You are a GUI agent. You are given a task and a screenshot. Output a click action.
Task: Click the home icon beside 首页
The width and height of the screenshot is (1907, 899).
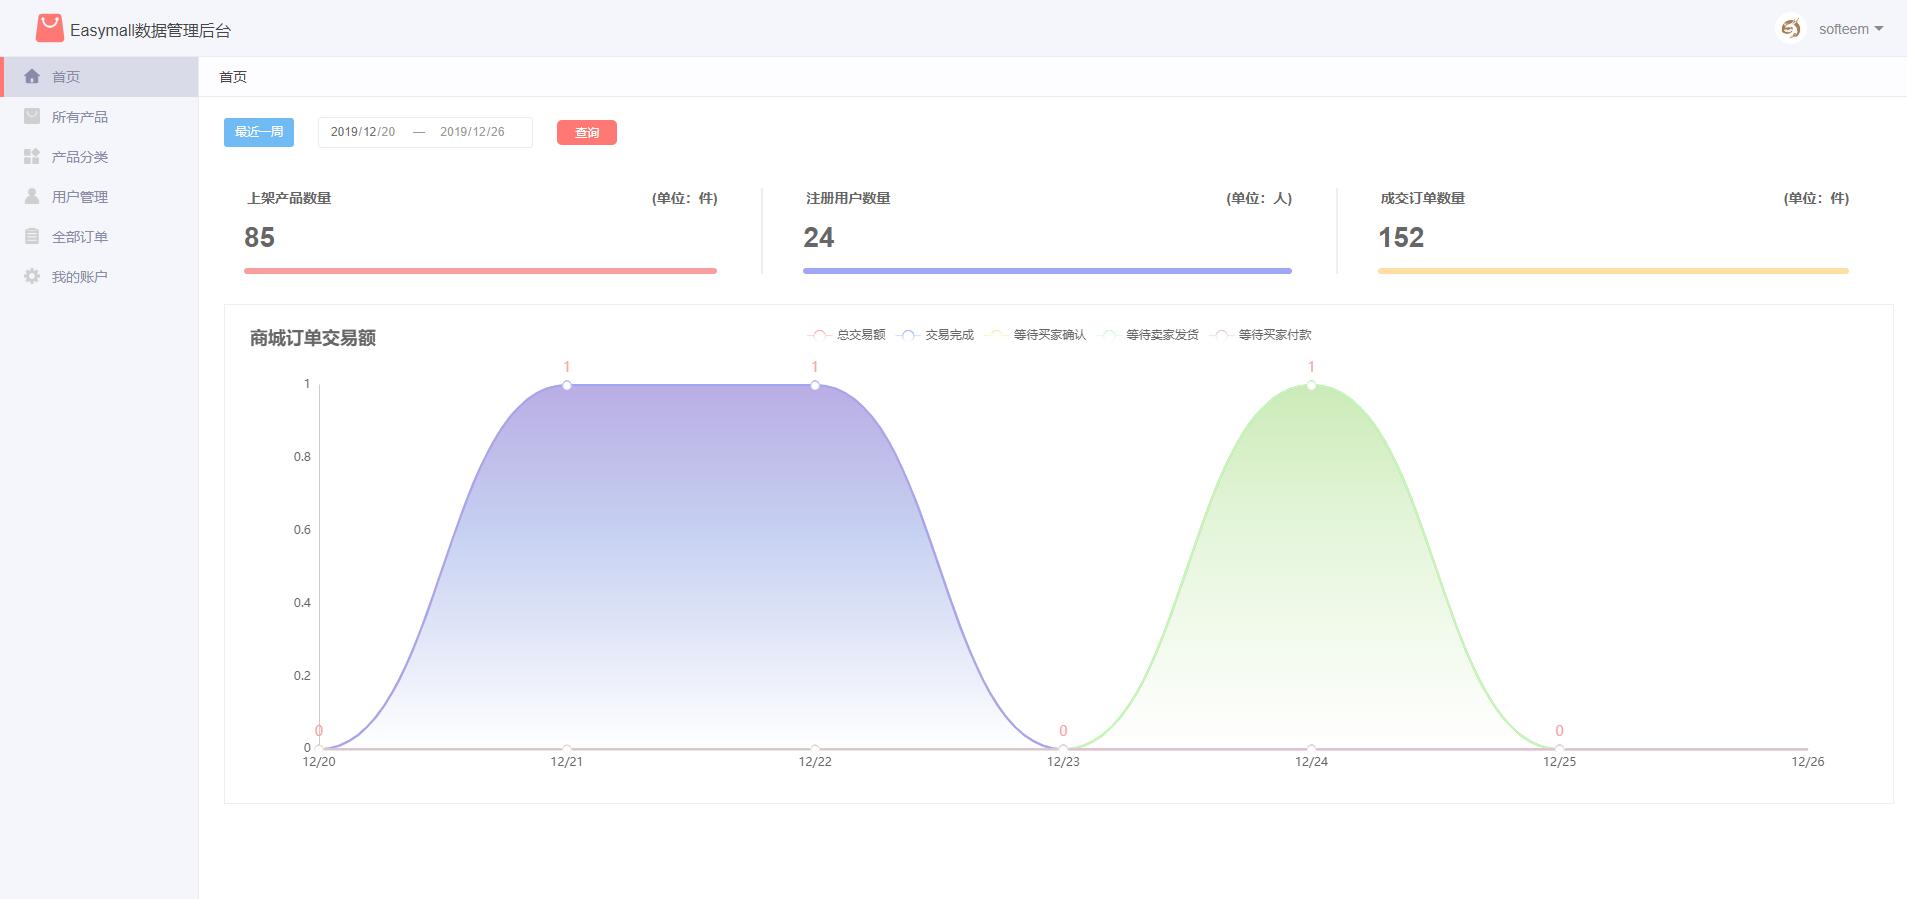[x=32, y=76]
